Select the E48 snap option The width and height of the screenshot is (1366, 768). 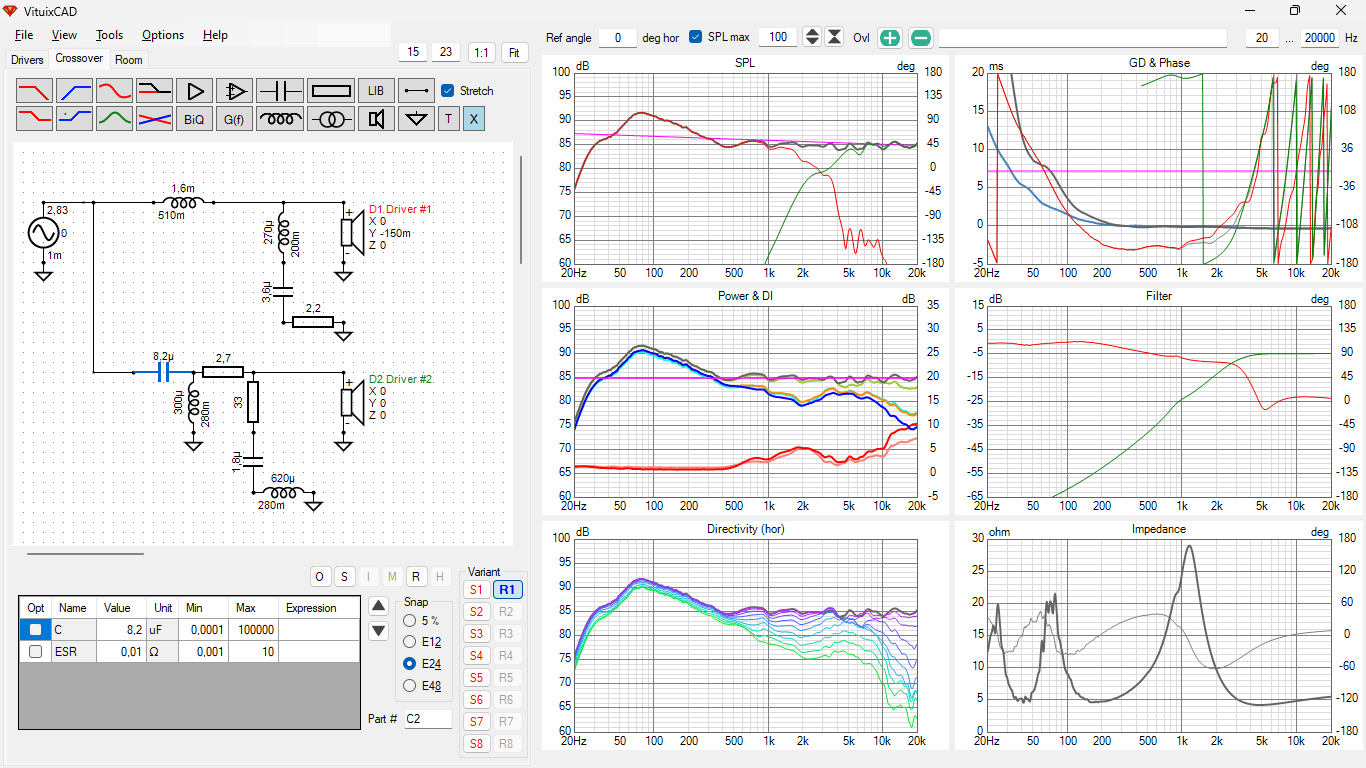pos(409,685)
